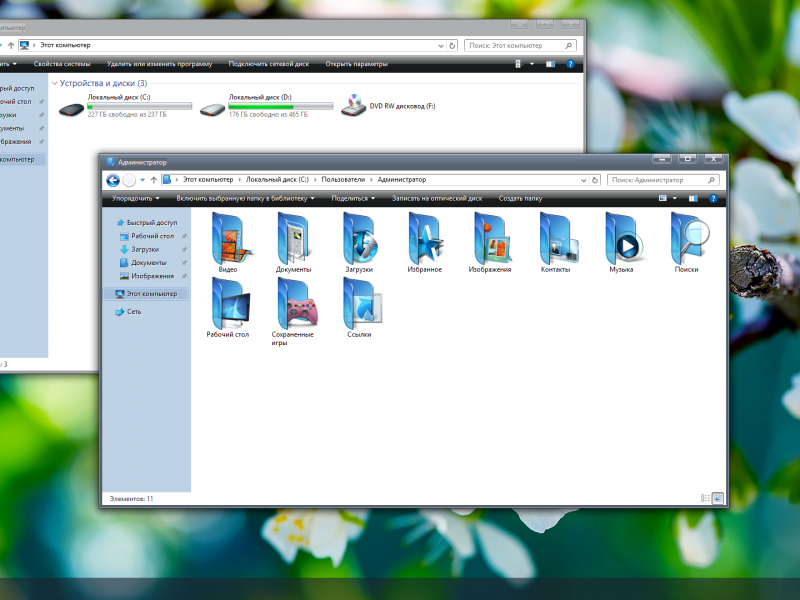Open the Загрузки folder icon
The height and width of the screenshot is (600, 800).
[x=359, y=243]
